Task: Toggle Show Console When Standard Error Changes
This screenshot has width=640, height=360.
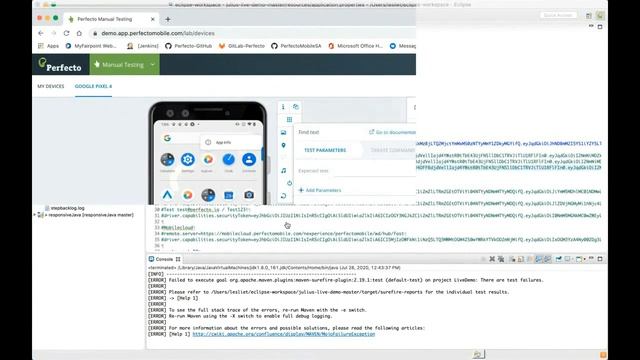Action: pyautogui.click(x=547, y=259)
